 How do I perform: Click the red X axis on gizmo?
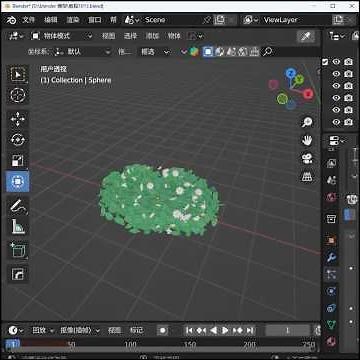click(x=308, y=94)
